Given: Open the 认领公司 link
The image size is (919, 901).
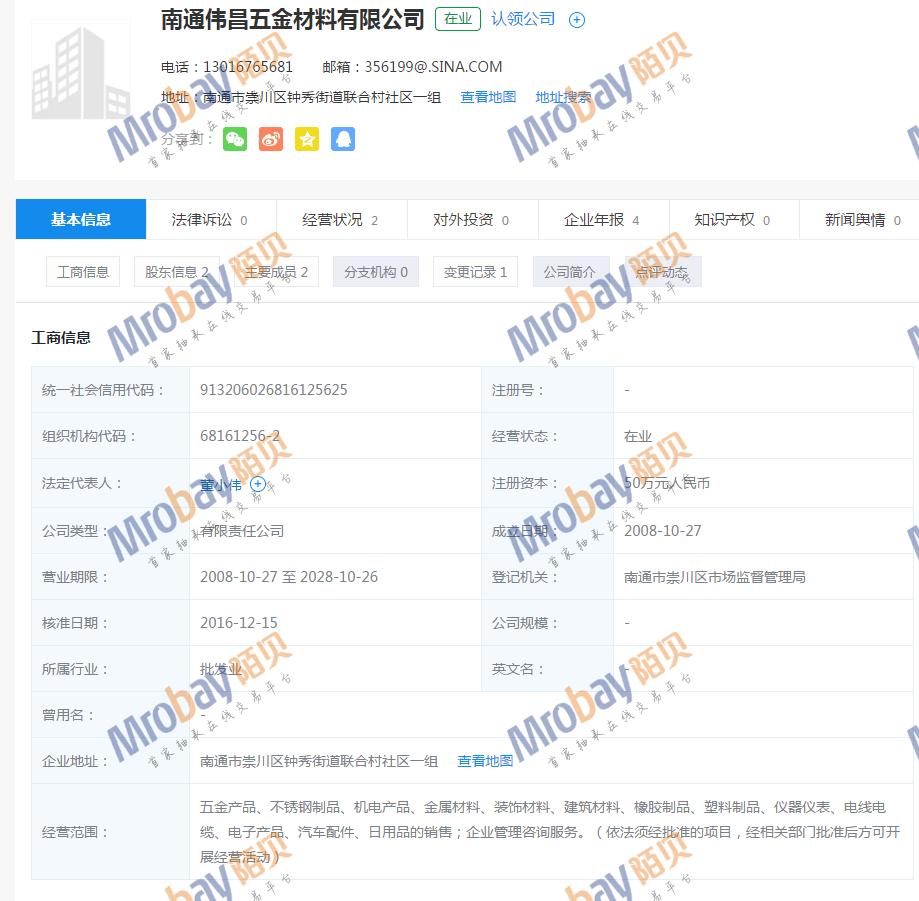Looking at the screenshot, I should click(523, 19).
